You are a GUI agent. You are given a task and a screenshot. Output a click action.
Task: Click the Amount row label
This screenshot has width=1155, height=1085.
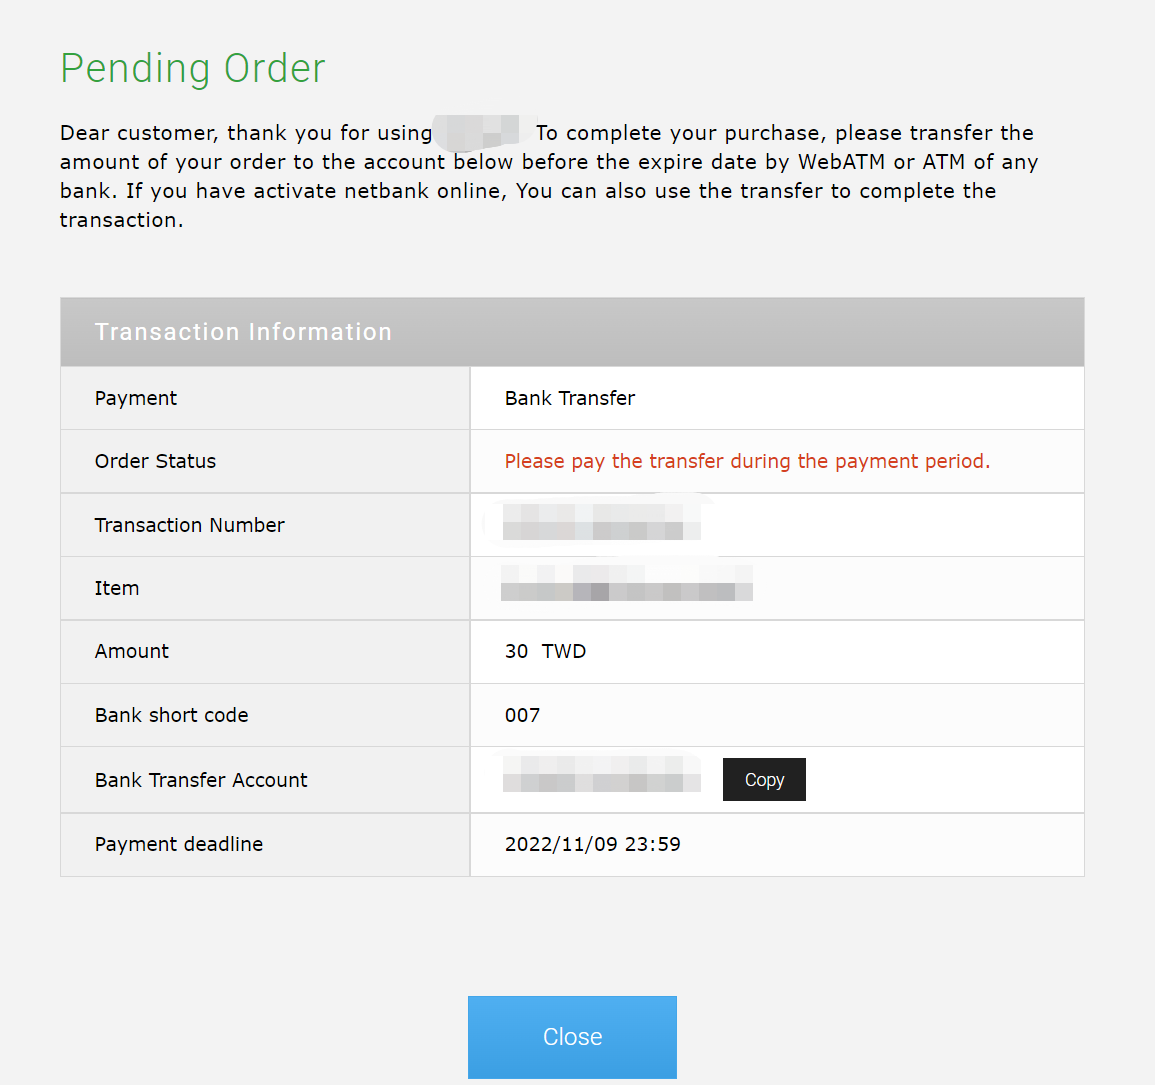coord(132,651)
